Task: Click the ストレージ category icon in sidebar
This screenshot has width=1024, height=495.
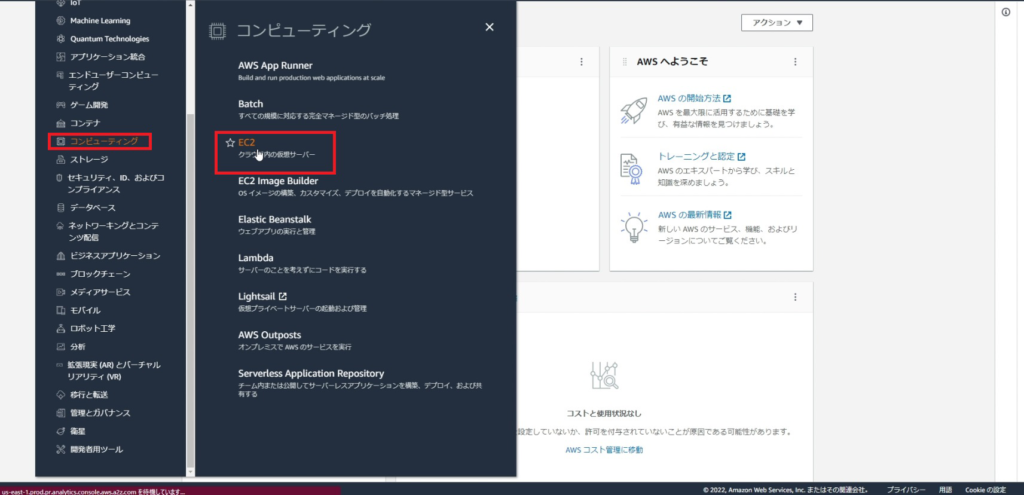Action: coord(61,159)
